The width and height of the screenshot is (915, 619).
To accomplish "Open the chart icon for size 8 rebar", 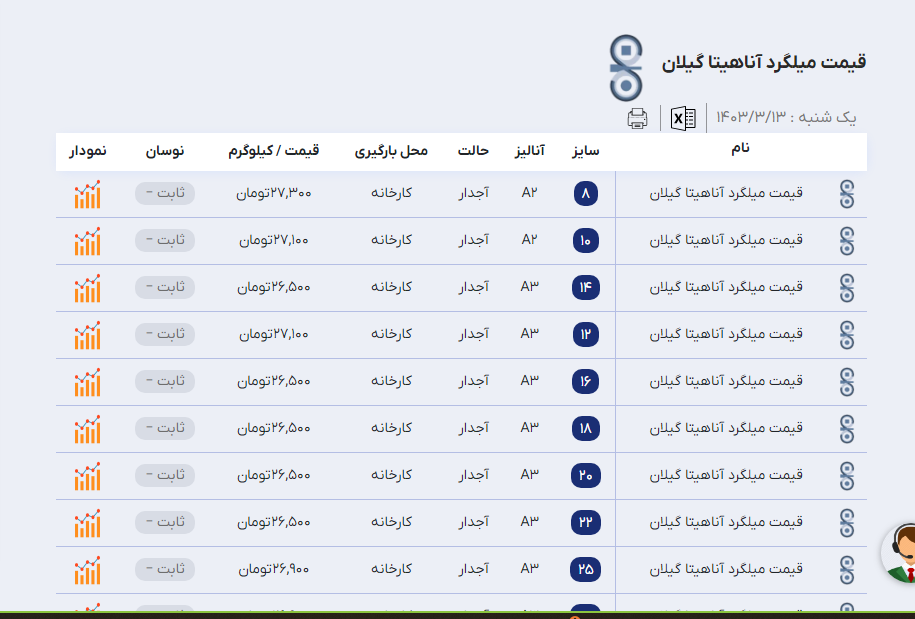I will (88, 194).
